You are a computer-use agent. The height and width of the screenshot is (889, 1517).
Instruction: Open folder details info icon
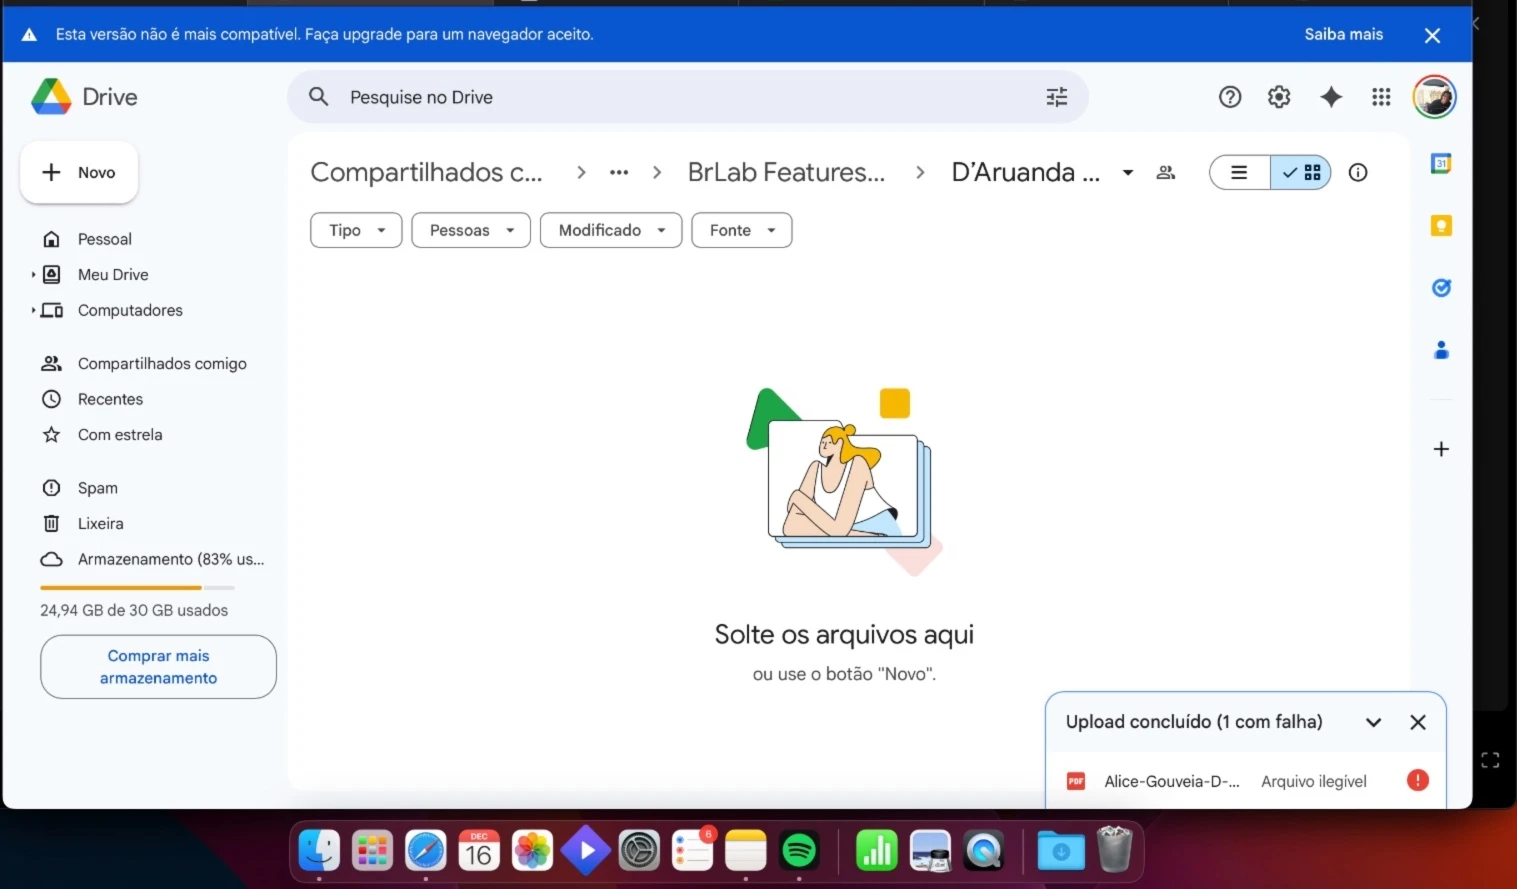coord(1357,172)
